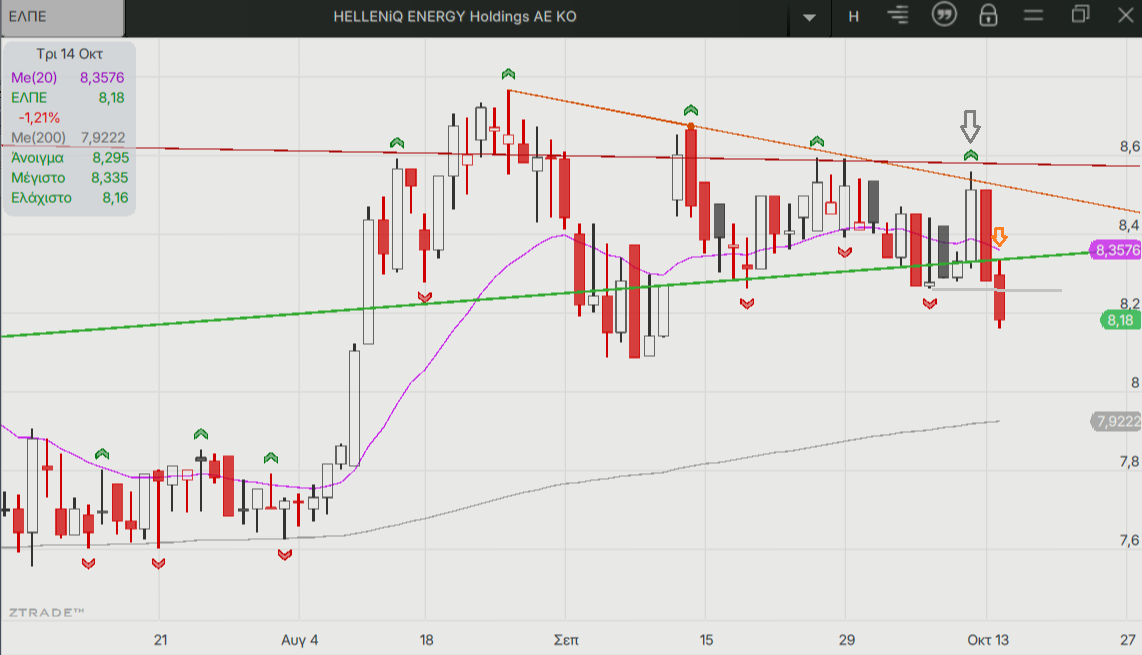The width and height of the screenshot is (1142, 655).
Task: Open the hamburger menu icon
Action: [x=1034, y=16]
